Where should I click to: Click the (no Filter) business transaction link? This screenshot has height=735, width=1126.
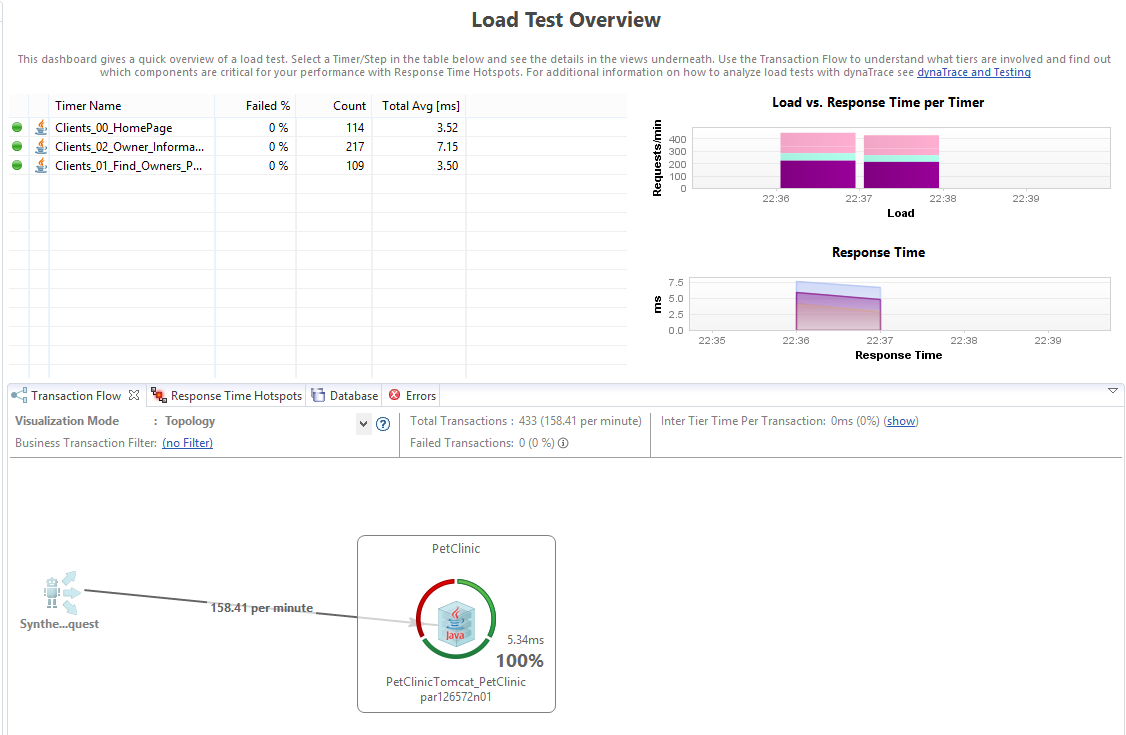(x=187, y=443)
